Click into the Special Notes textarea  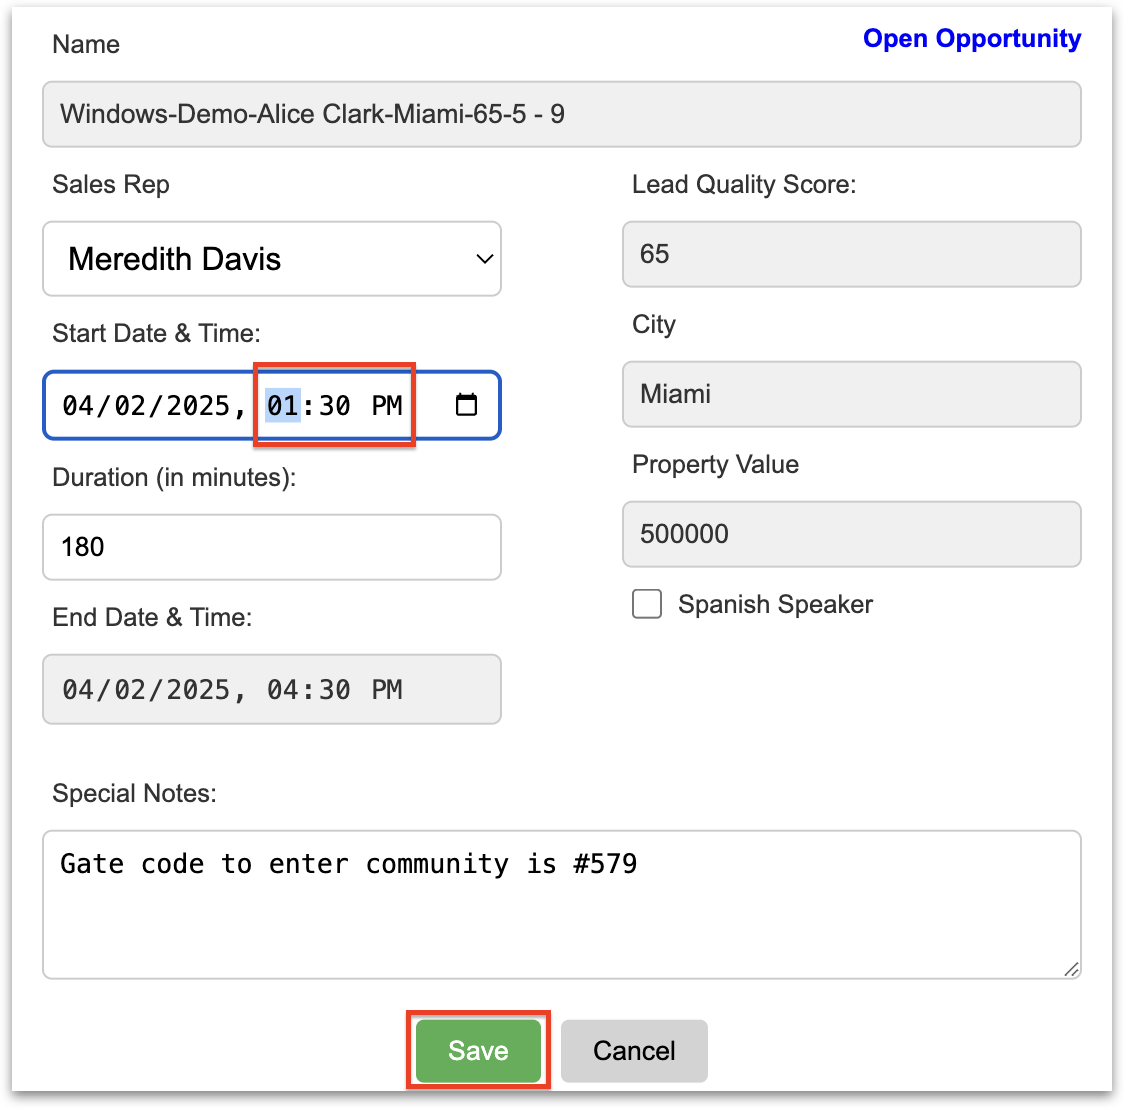point(561,904)
